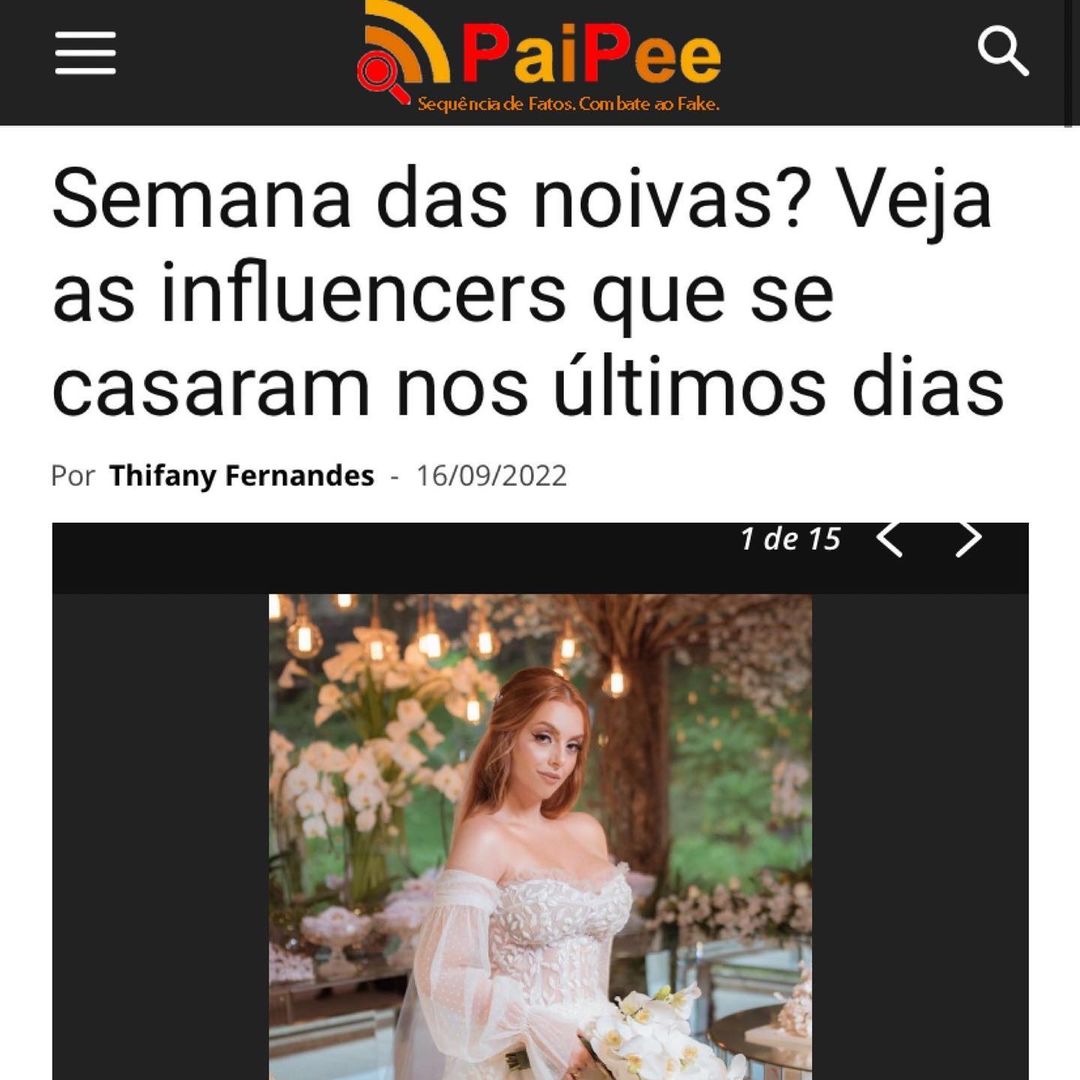Click the gallery counter 1 de 15
The width and height of the screenshot is (1080, 1080).
pos(790,539)
